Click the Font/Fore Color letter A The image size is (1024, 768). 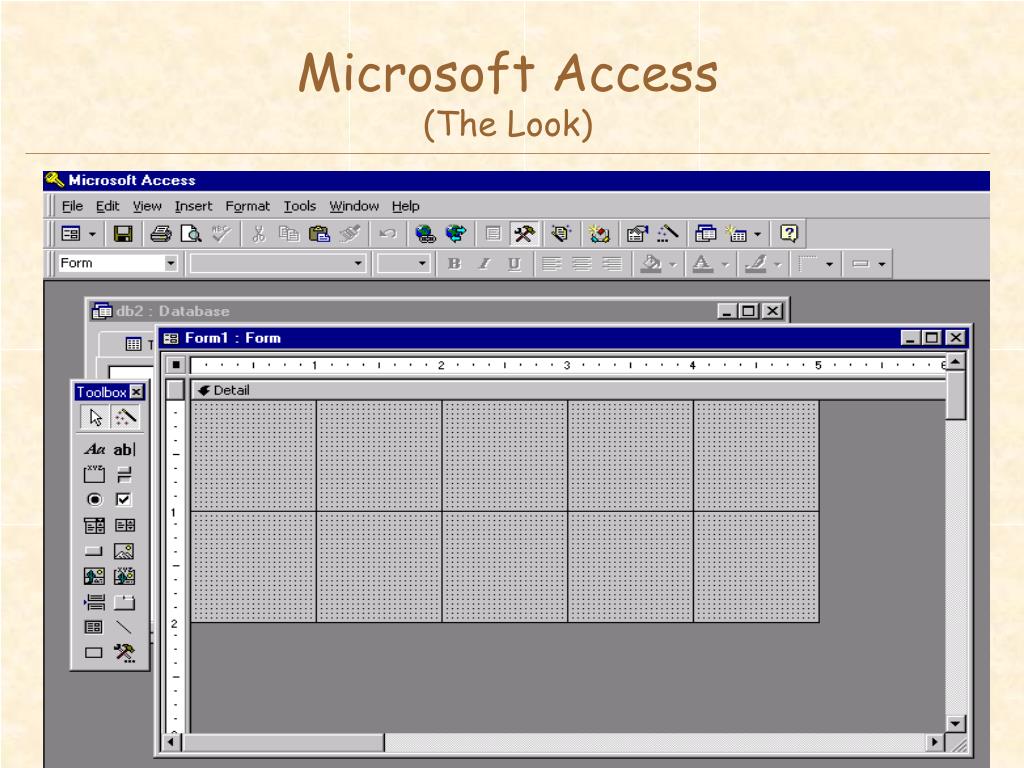click(703, 264)
